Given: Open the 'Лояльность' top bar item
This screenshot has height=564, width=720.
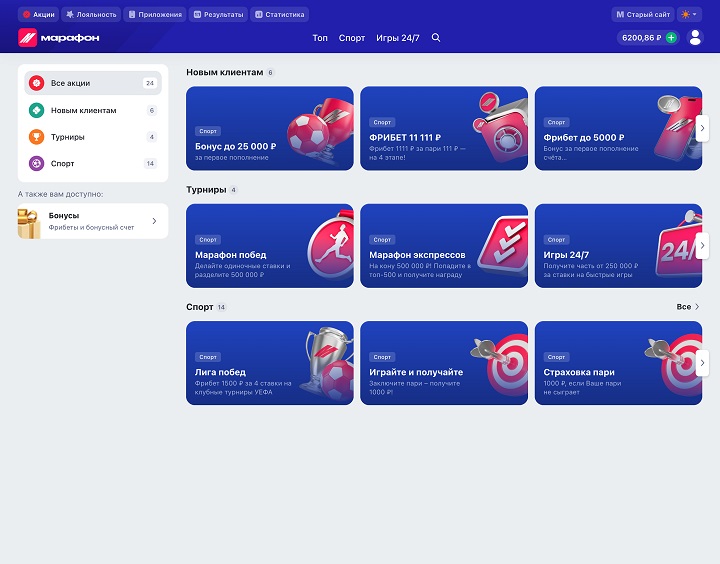Looking at the screenshot, I should coord(91,15).
